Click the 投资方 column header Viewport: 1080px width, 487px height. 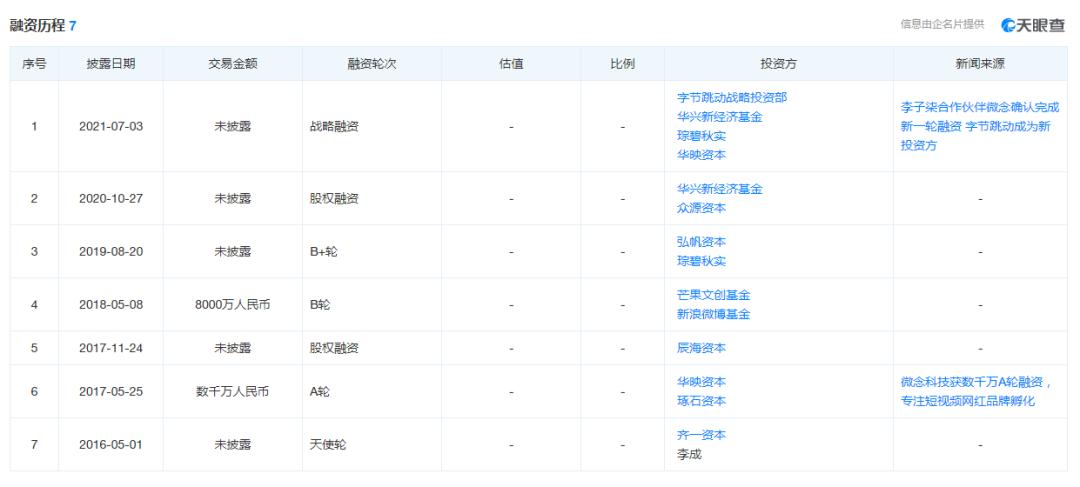[x=779, y=64]
